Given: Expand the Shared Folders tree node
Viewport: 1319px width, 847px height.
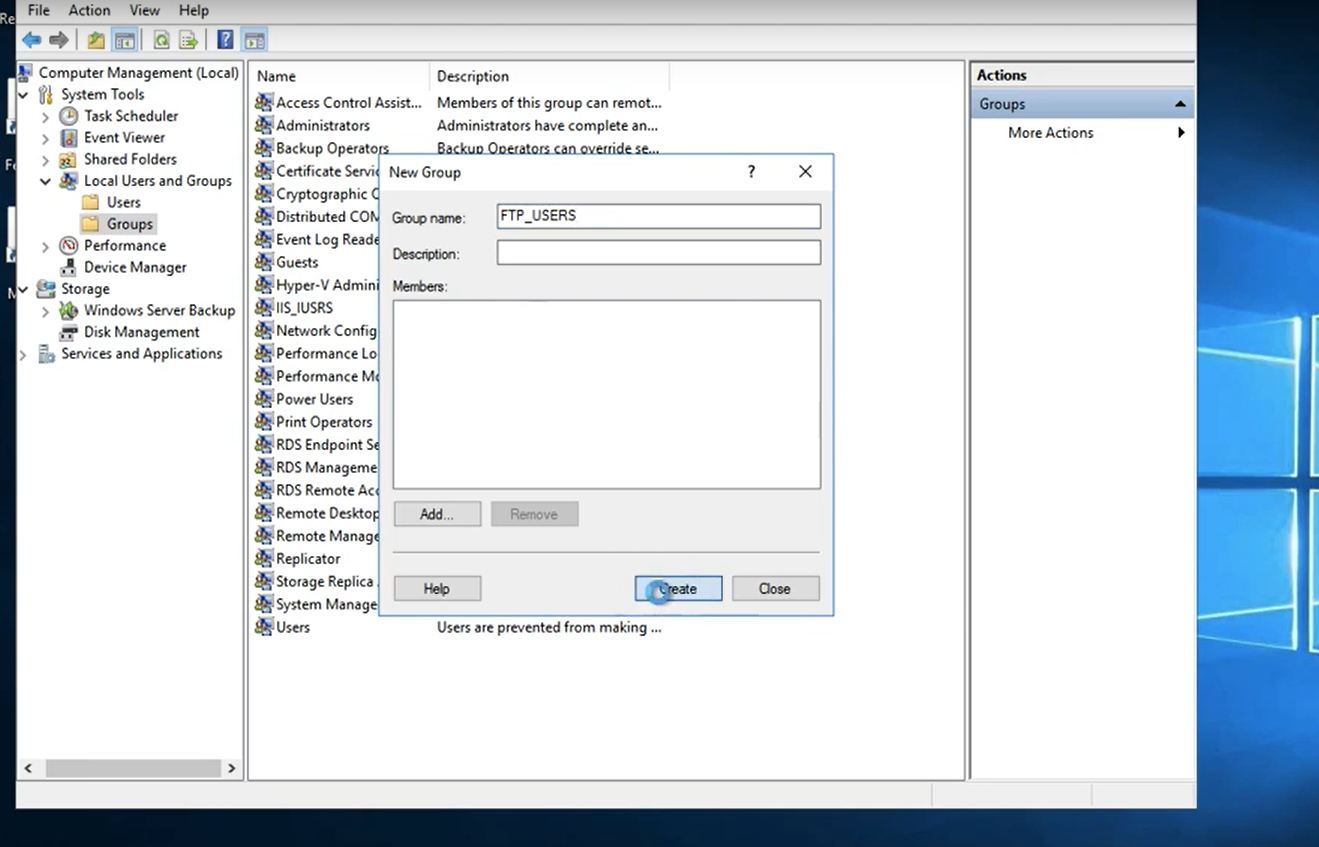Looking at the screenshot, I should pyautogui.click(x=45, y=160).
